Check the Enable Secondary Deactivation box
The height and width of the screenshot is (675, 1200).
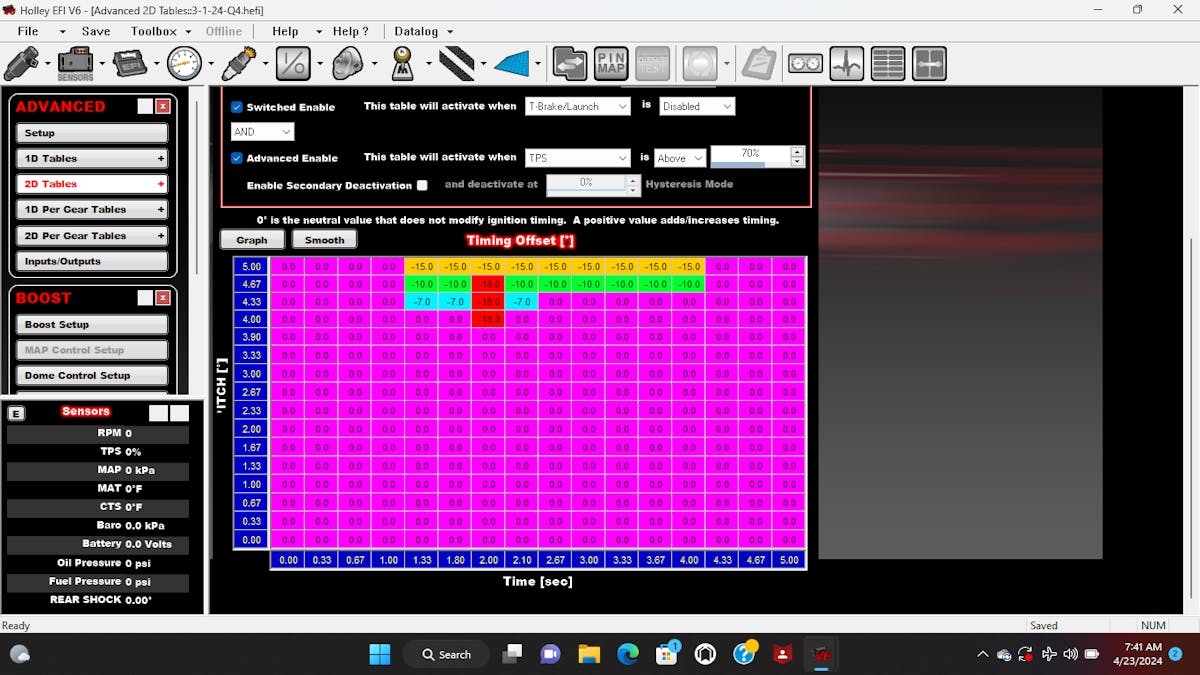click(x=422, y=185)
